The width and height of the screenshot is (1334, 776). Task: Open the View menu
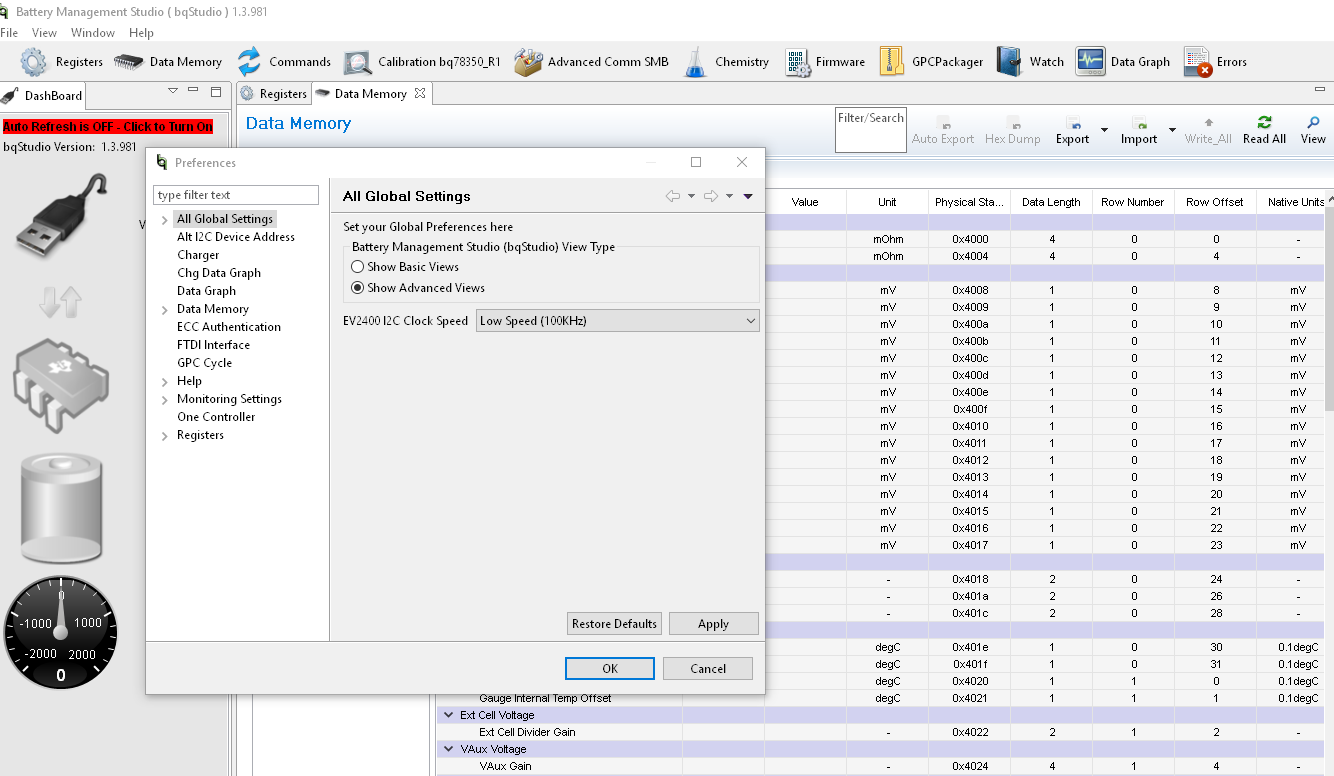click(44, 33)
